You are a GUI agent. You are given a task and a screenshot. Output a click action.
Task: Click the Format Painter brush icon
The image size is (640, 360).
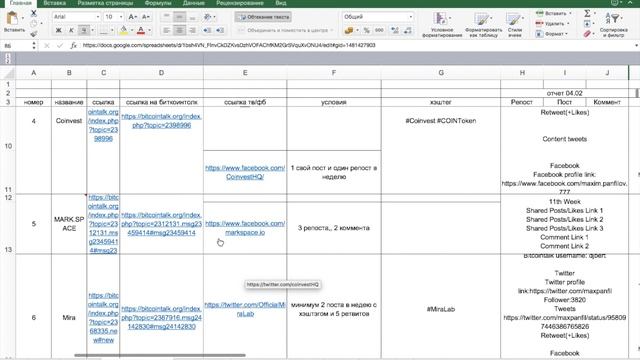tap(34, 34)
